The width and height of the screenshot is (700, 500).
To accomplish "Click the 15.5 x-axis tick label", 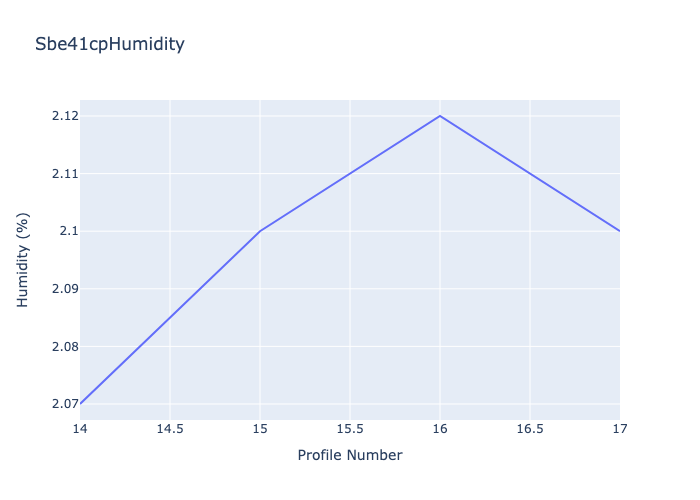I will coord(350,429).
